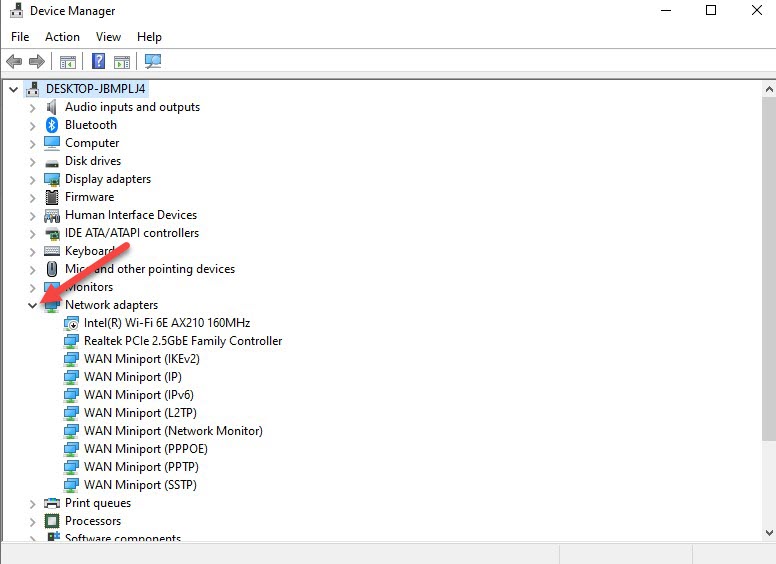Image resolution: width=776 pixels, height=564 pixels.
Task: Select WAN Miniport (IP) entry
Action: (133, 377)
